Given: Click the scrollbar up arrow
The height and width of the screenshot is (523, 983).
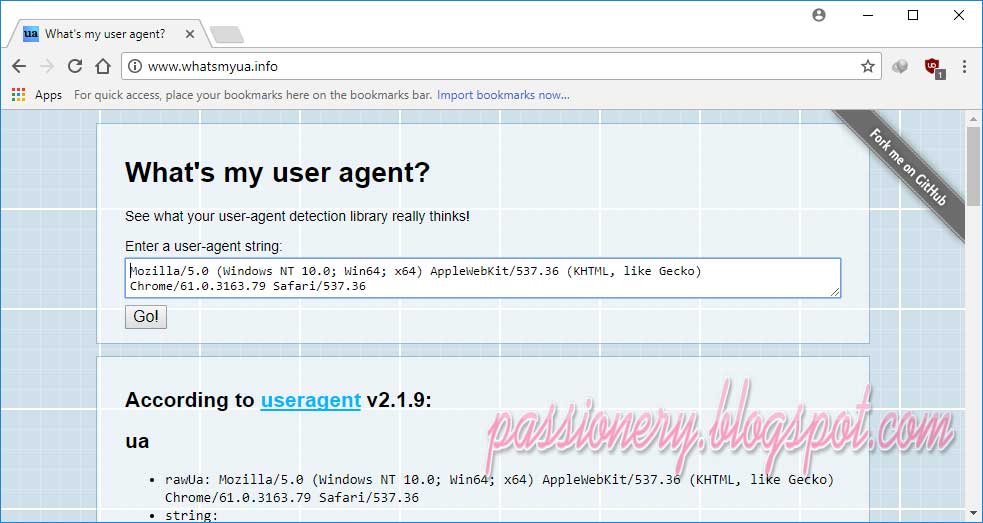Looking at the screenshot, I should tap(973, 118).
